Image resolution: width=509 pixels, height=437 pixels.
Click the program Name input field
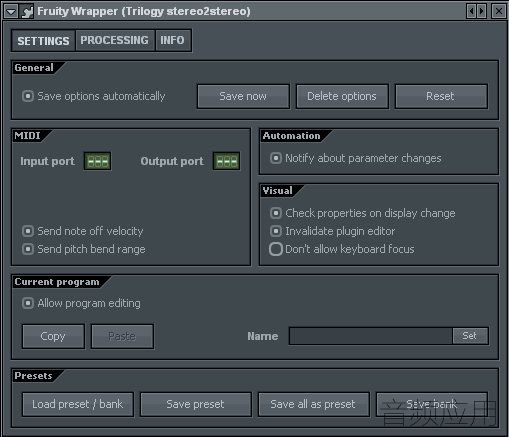371,336
